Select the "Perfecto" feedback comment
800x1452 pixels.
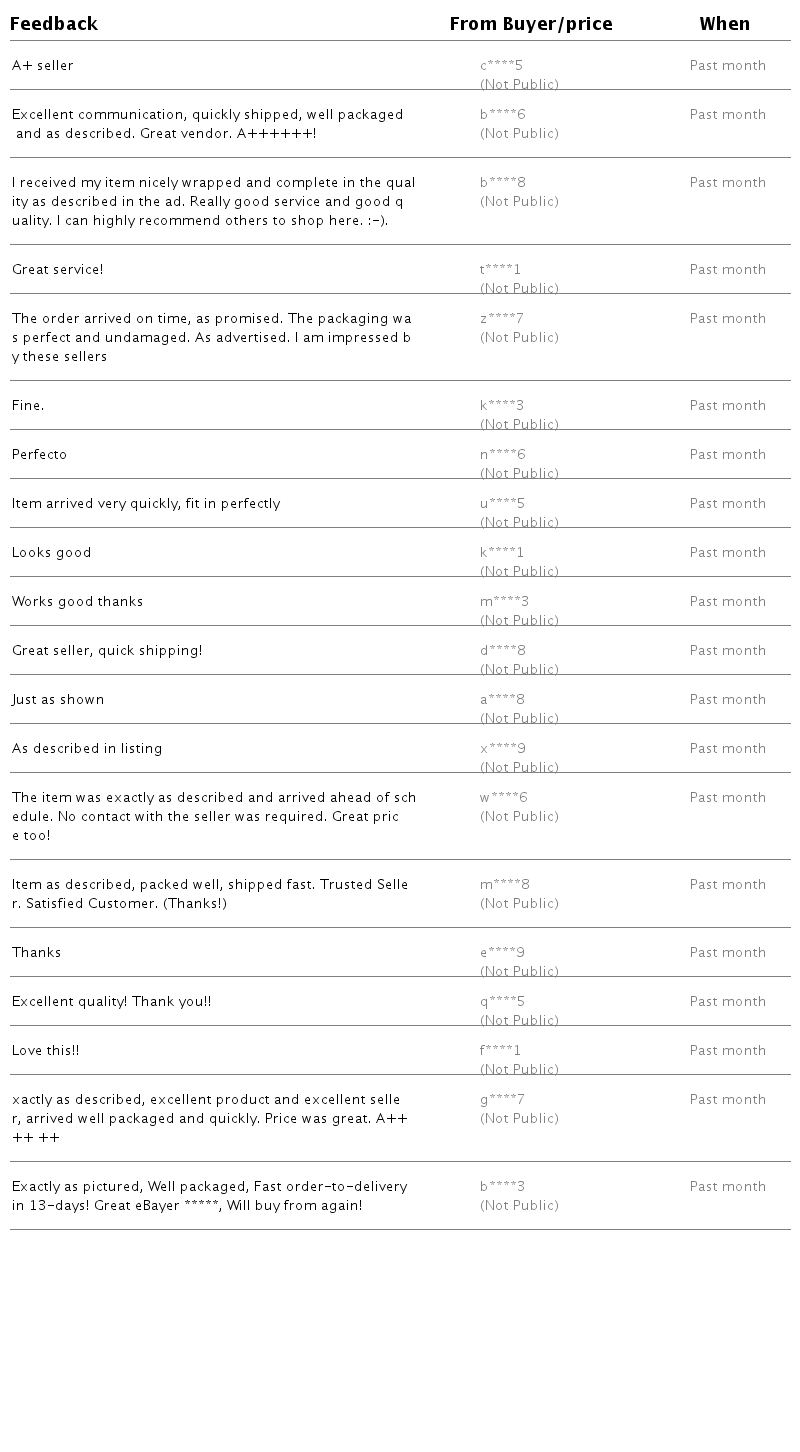(x=40, y=455)
